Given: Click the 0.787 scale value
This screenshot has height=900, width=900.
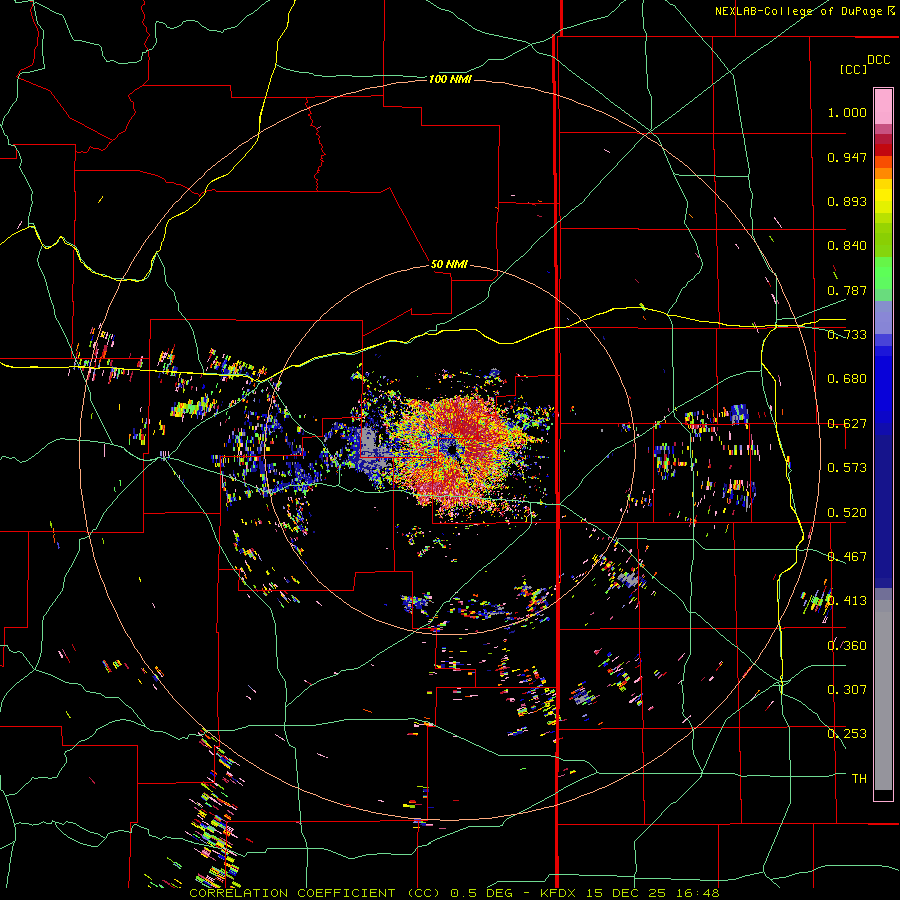Looking at the screenshot, I should coord(847,290).
